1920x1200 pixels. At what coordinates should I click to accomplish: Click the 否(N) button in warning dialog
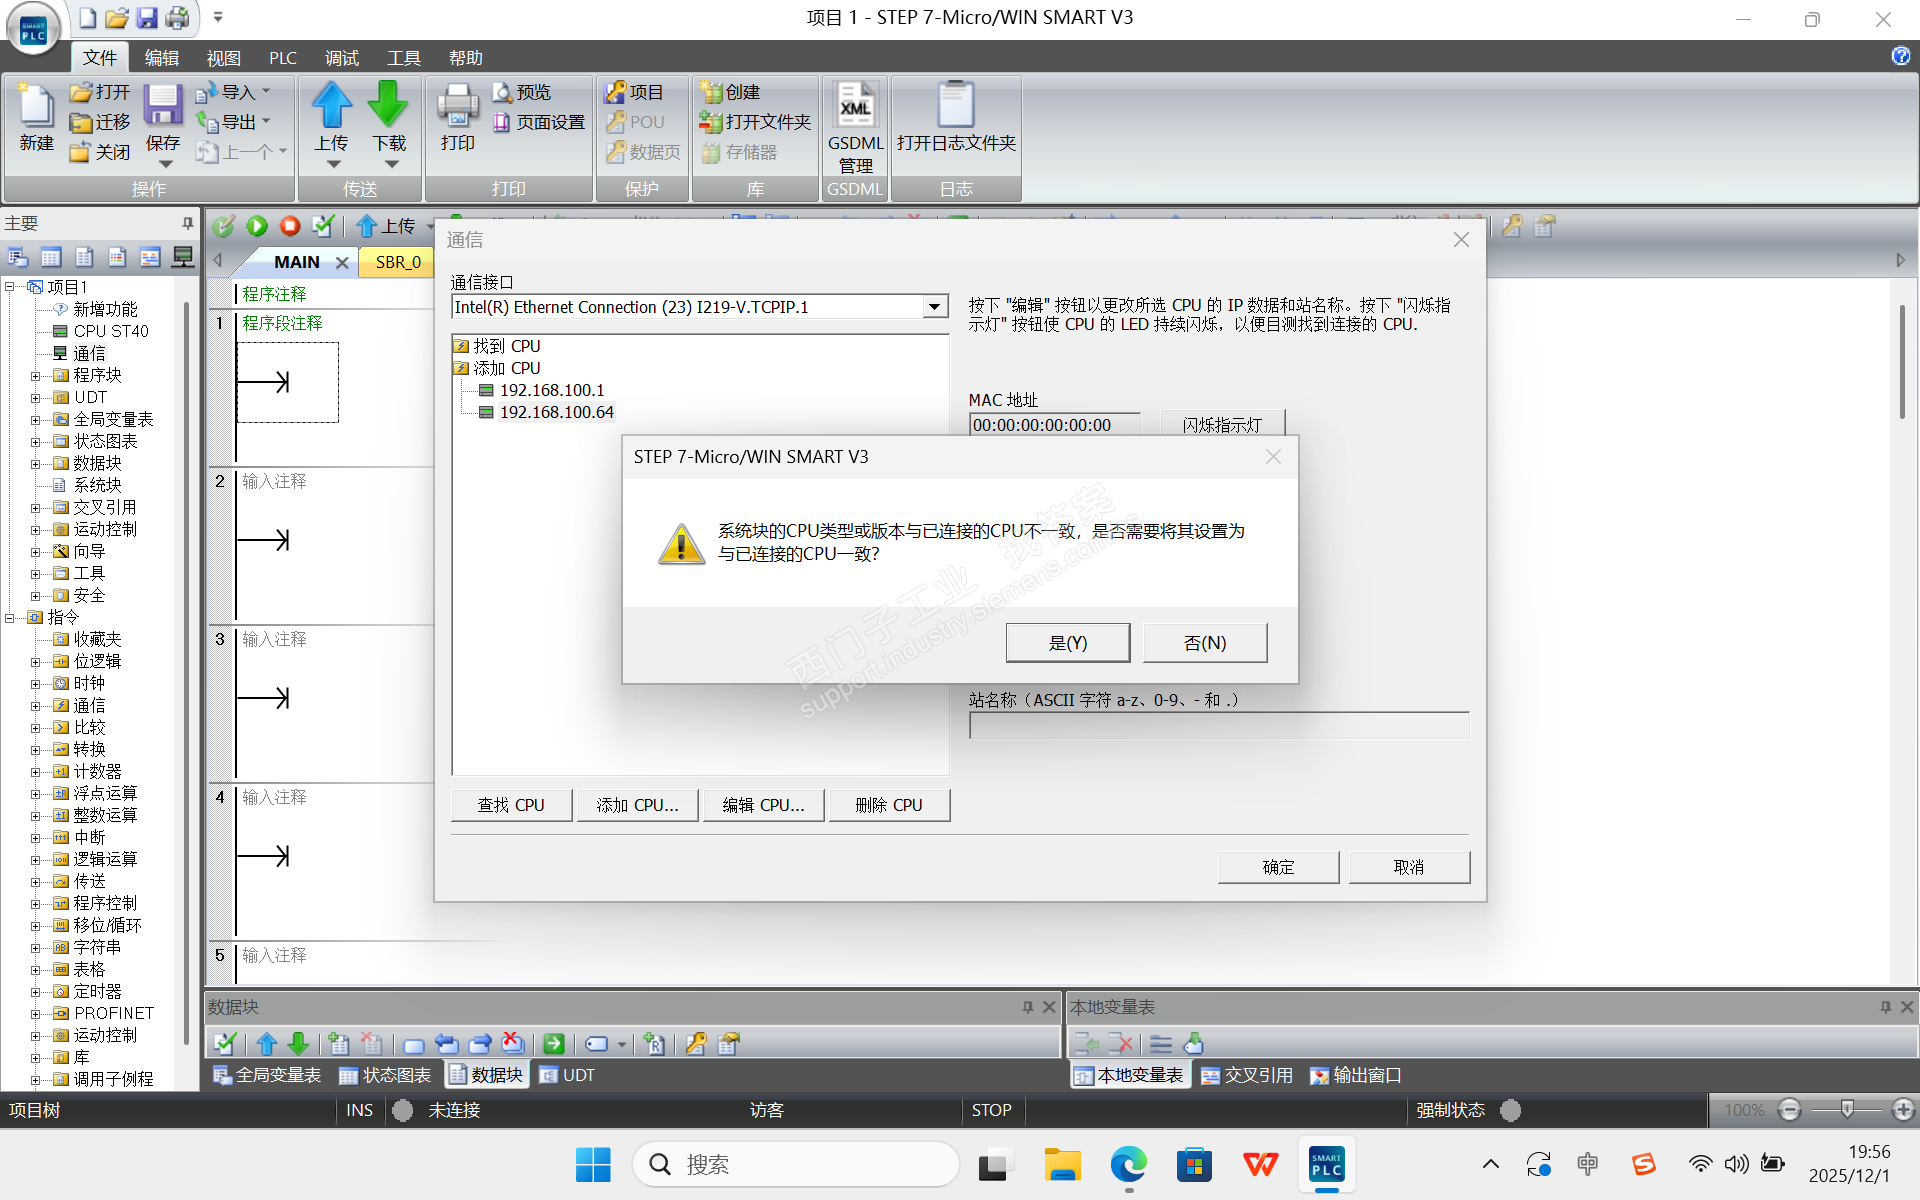coord(1204,643)
